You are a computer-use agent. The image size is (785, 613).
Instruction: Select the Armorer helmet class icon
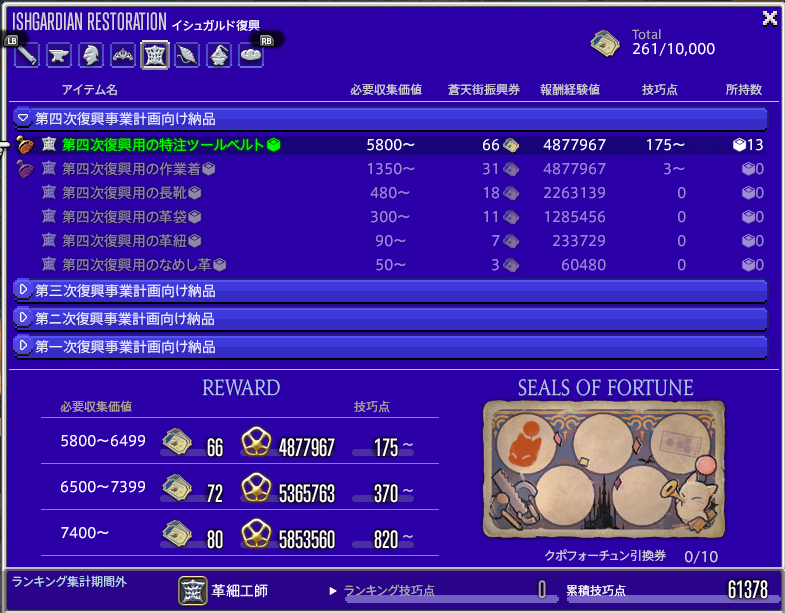(91, 55)
